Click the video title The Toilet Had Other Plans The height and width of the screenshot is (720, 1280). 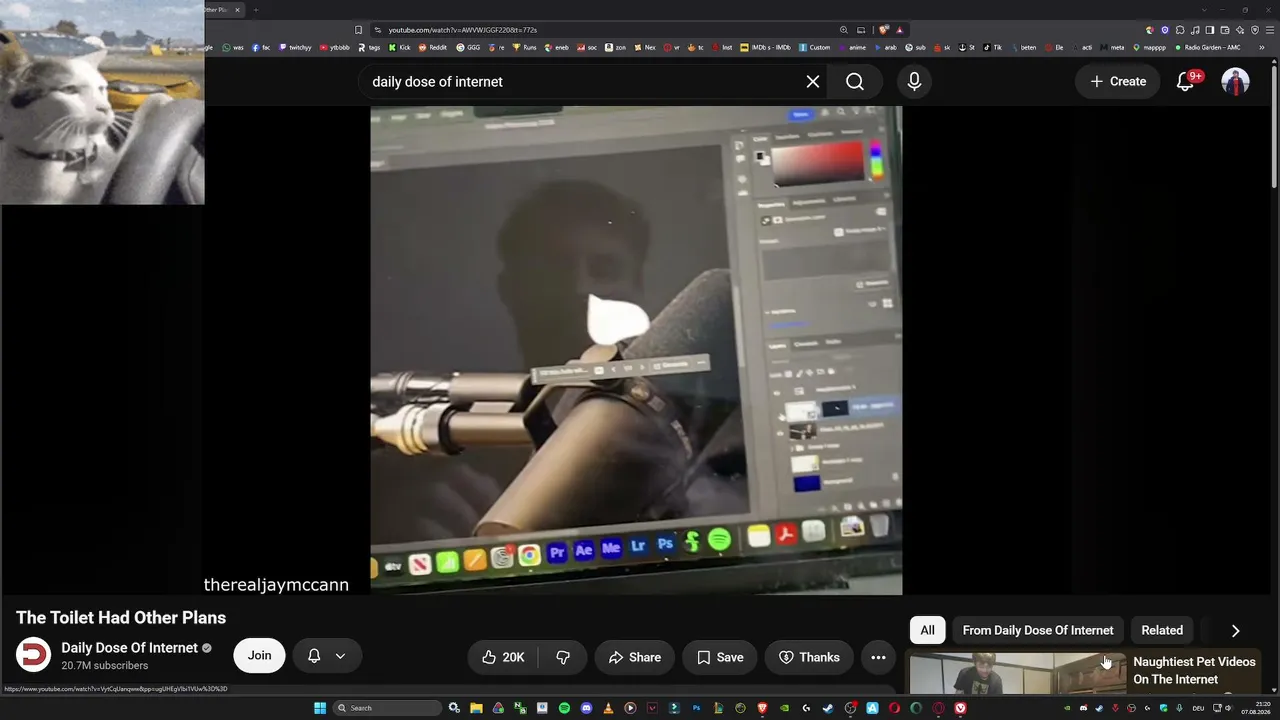click(x=121, y=618)
